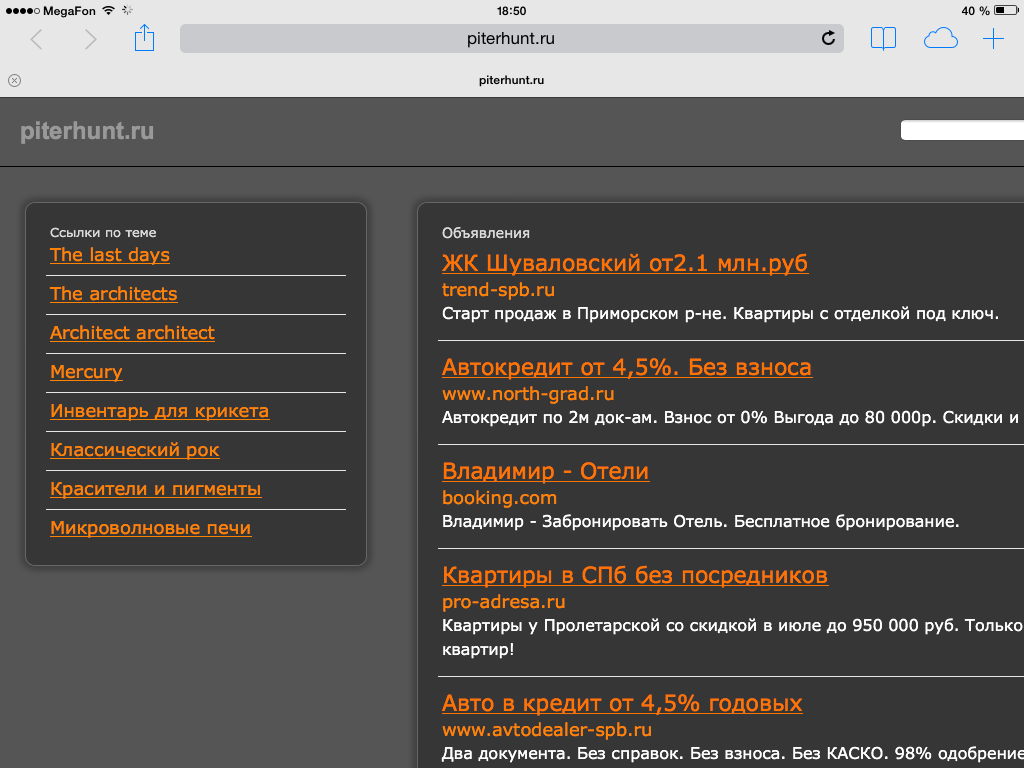Open "Микроволновые печи" link
Screen dimensions: 1024x768
[x=150, y=528]
